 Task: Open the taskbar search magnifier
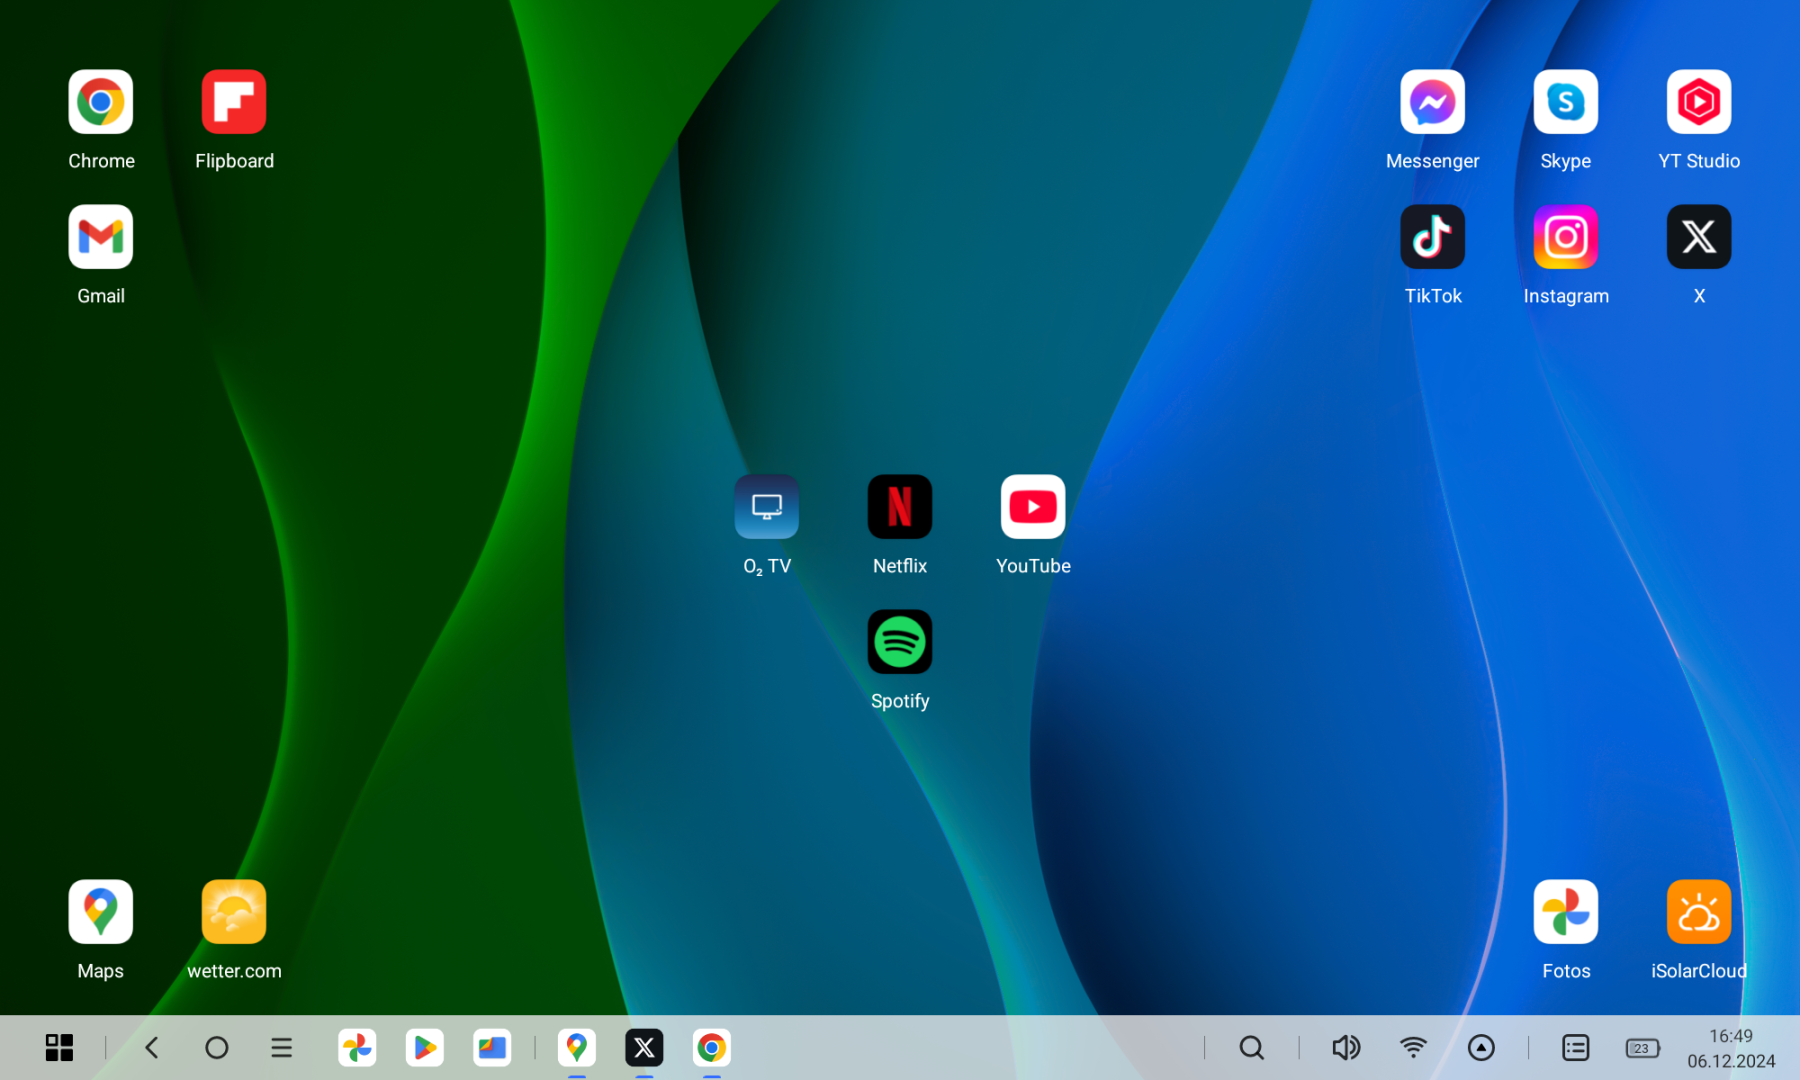click(1252, 1048)
